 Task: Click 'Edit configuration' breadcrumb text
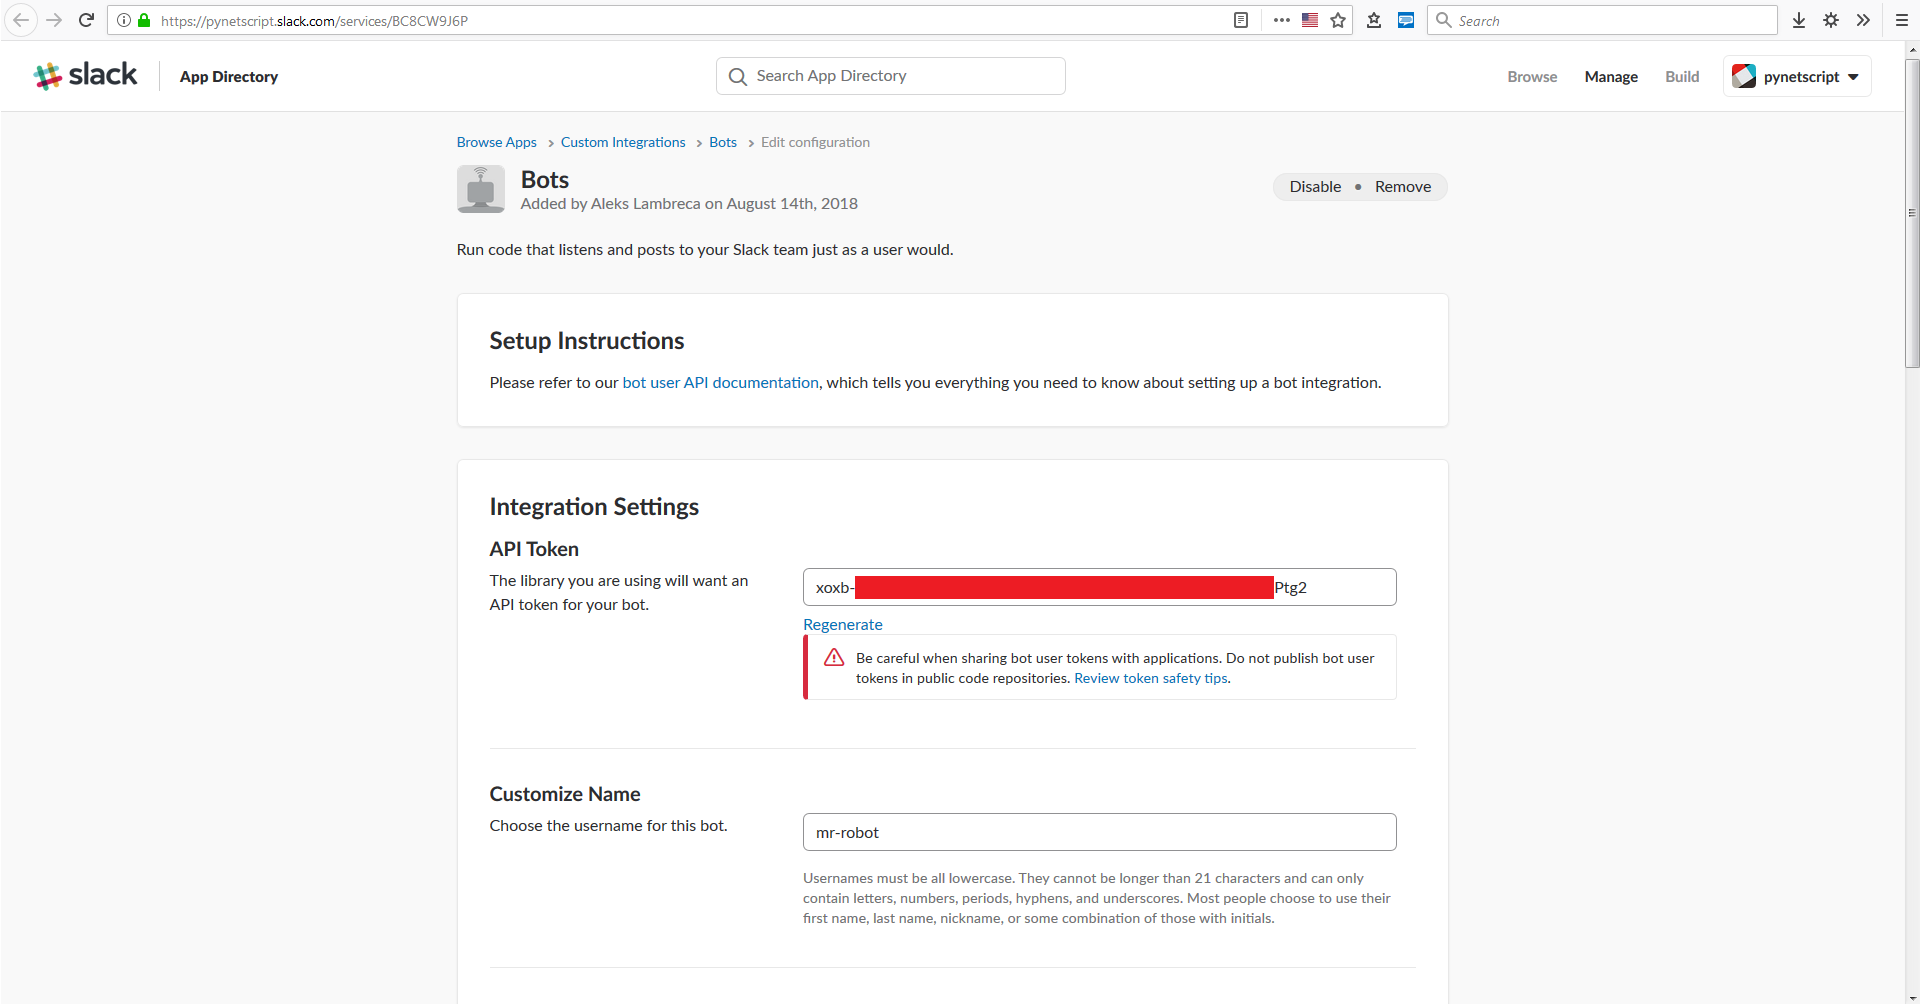[x=815, y=142]
